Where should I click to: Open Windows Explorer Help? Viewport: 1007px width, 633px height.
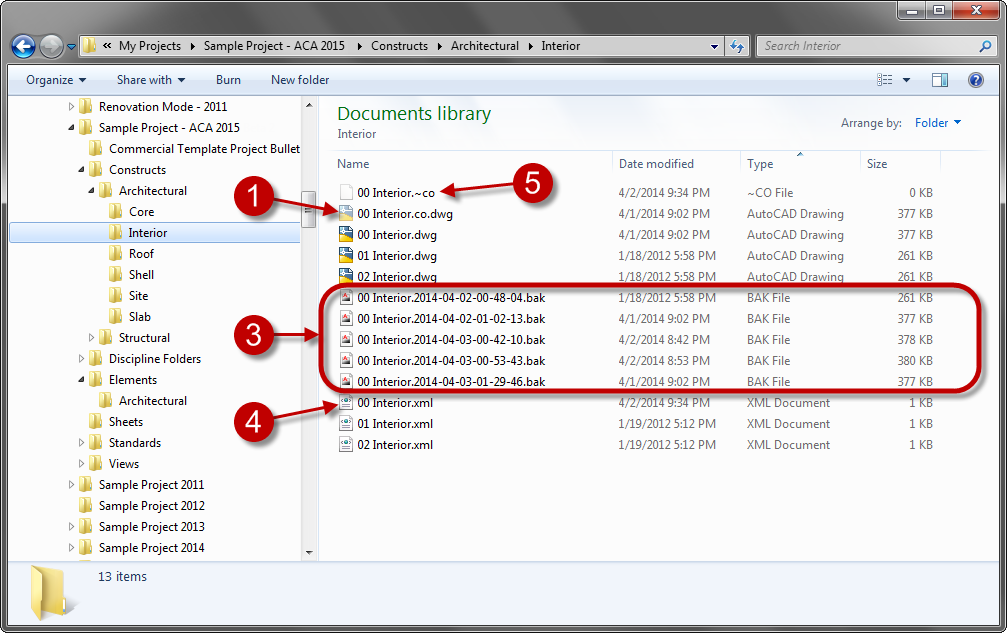tap(976, 80)
